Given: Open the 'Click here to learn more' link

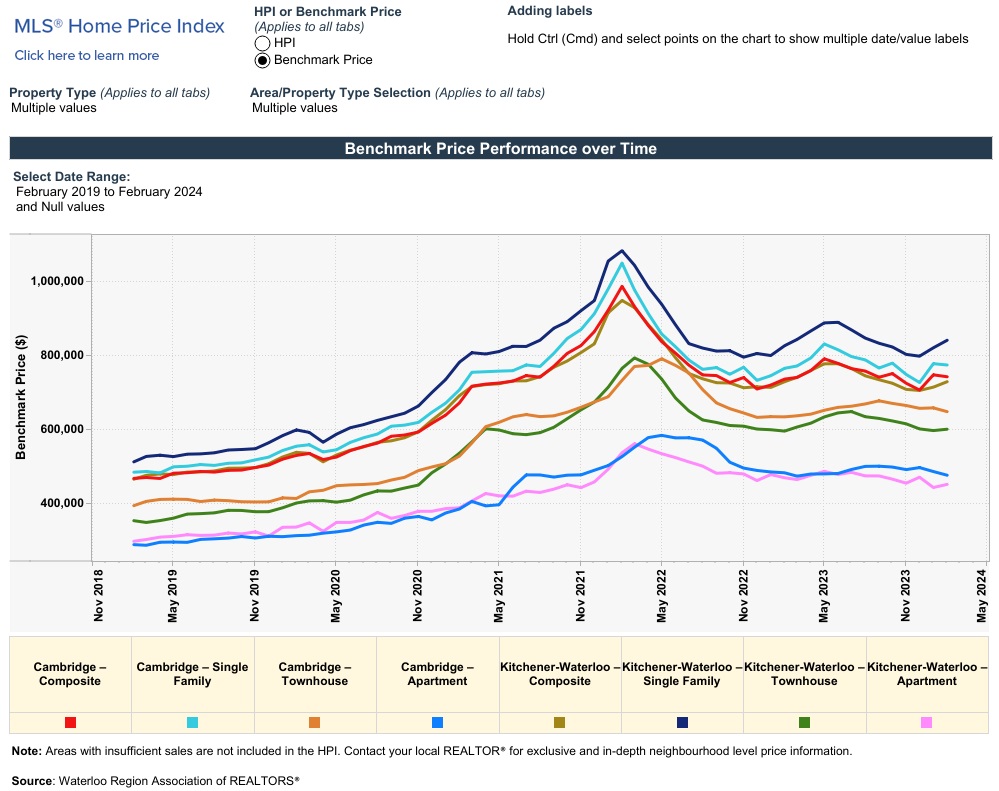Looking at the screenshot, I should [x=87, y=56].
